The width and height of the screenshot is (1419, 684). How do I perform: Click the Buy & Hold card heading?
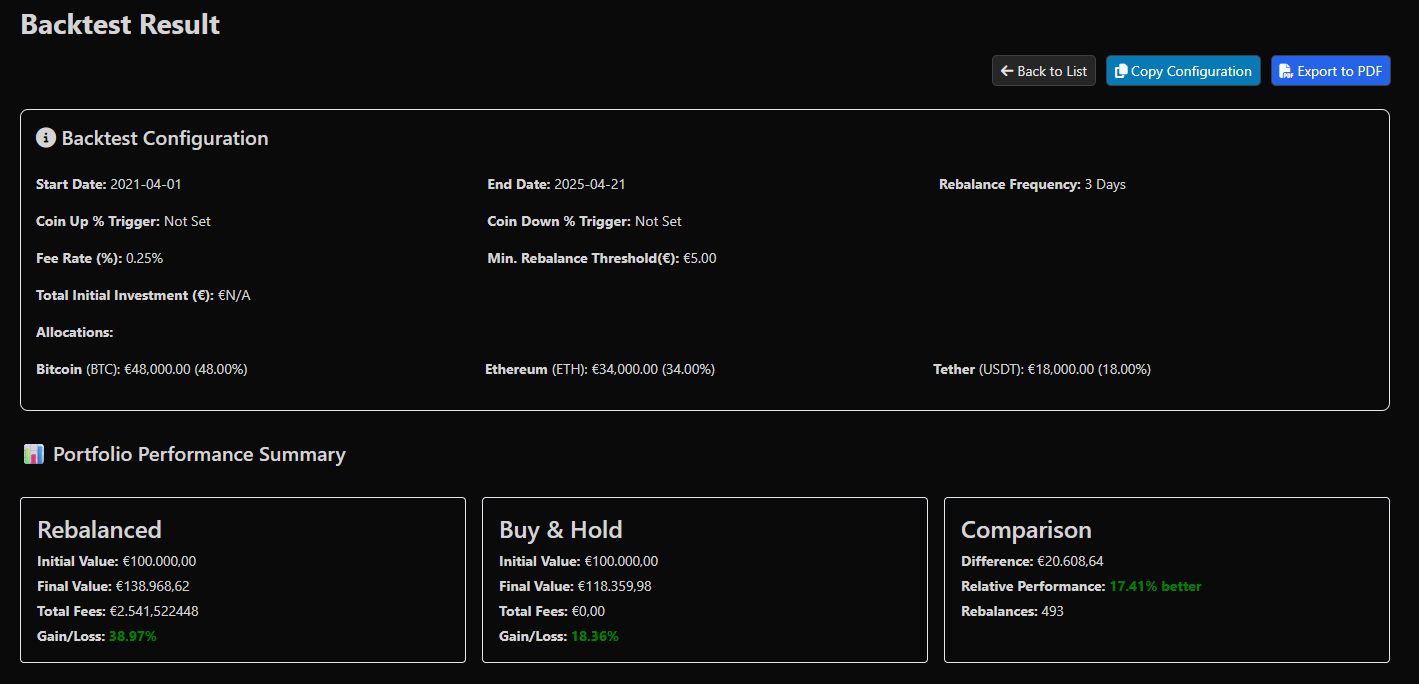[x=560, y=529]
